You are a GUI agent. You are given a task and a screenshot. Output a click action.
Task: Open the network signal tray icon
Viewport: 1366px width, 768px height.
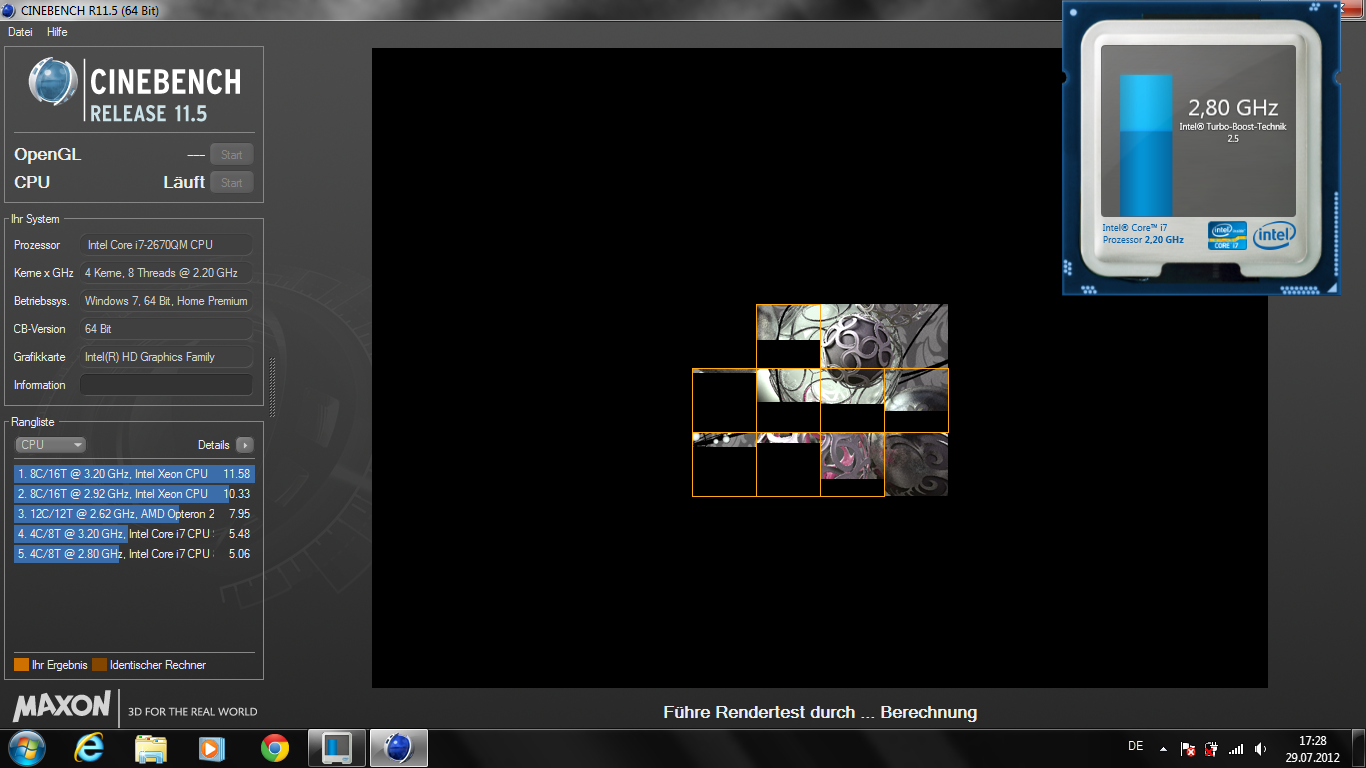coord(1236,748)
